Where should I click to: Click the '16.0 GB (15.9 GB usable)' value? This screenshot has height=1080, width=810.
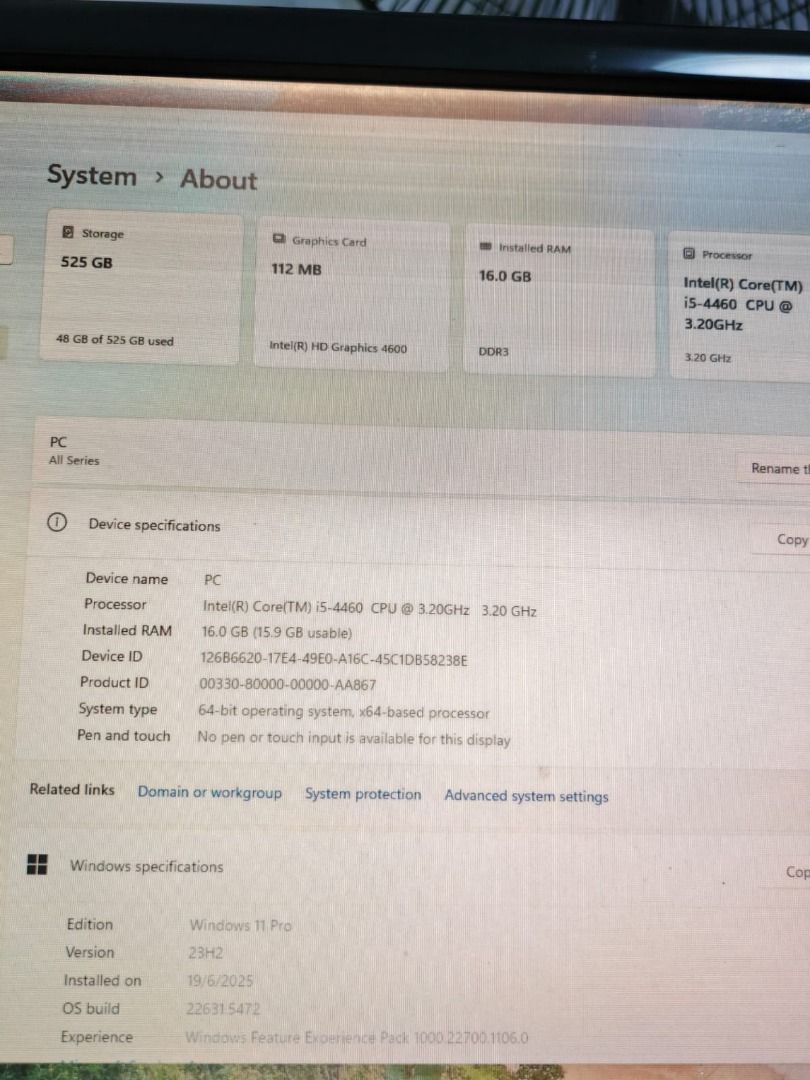[276, 632]
